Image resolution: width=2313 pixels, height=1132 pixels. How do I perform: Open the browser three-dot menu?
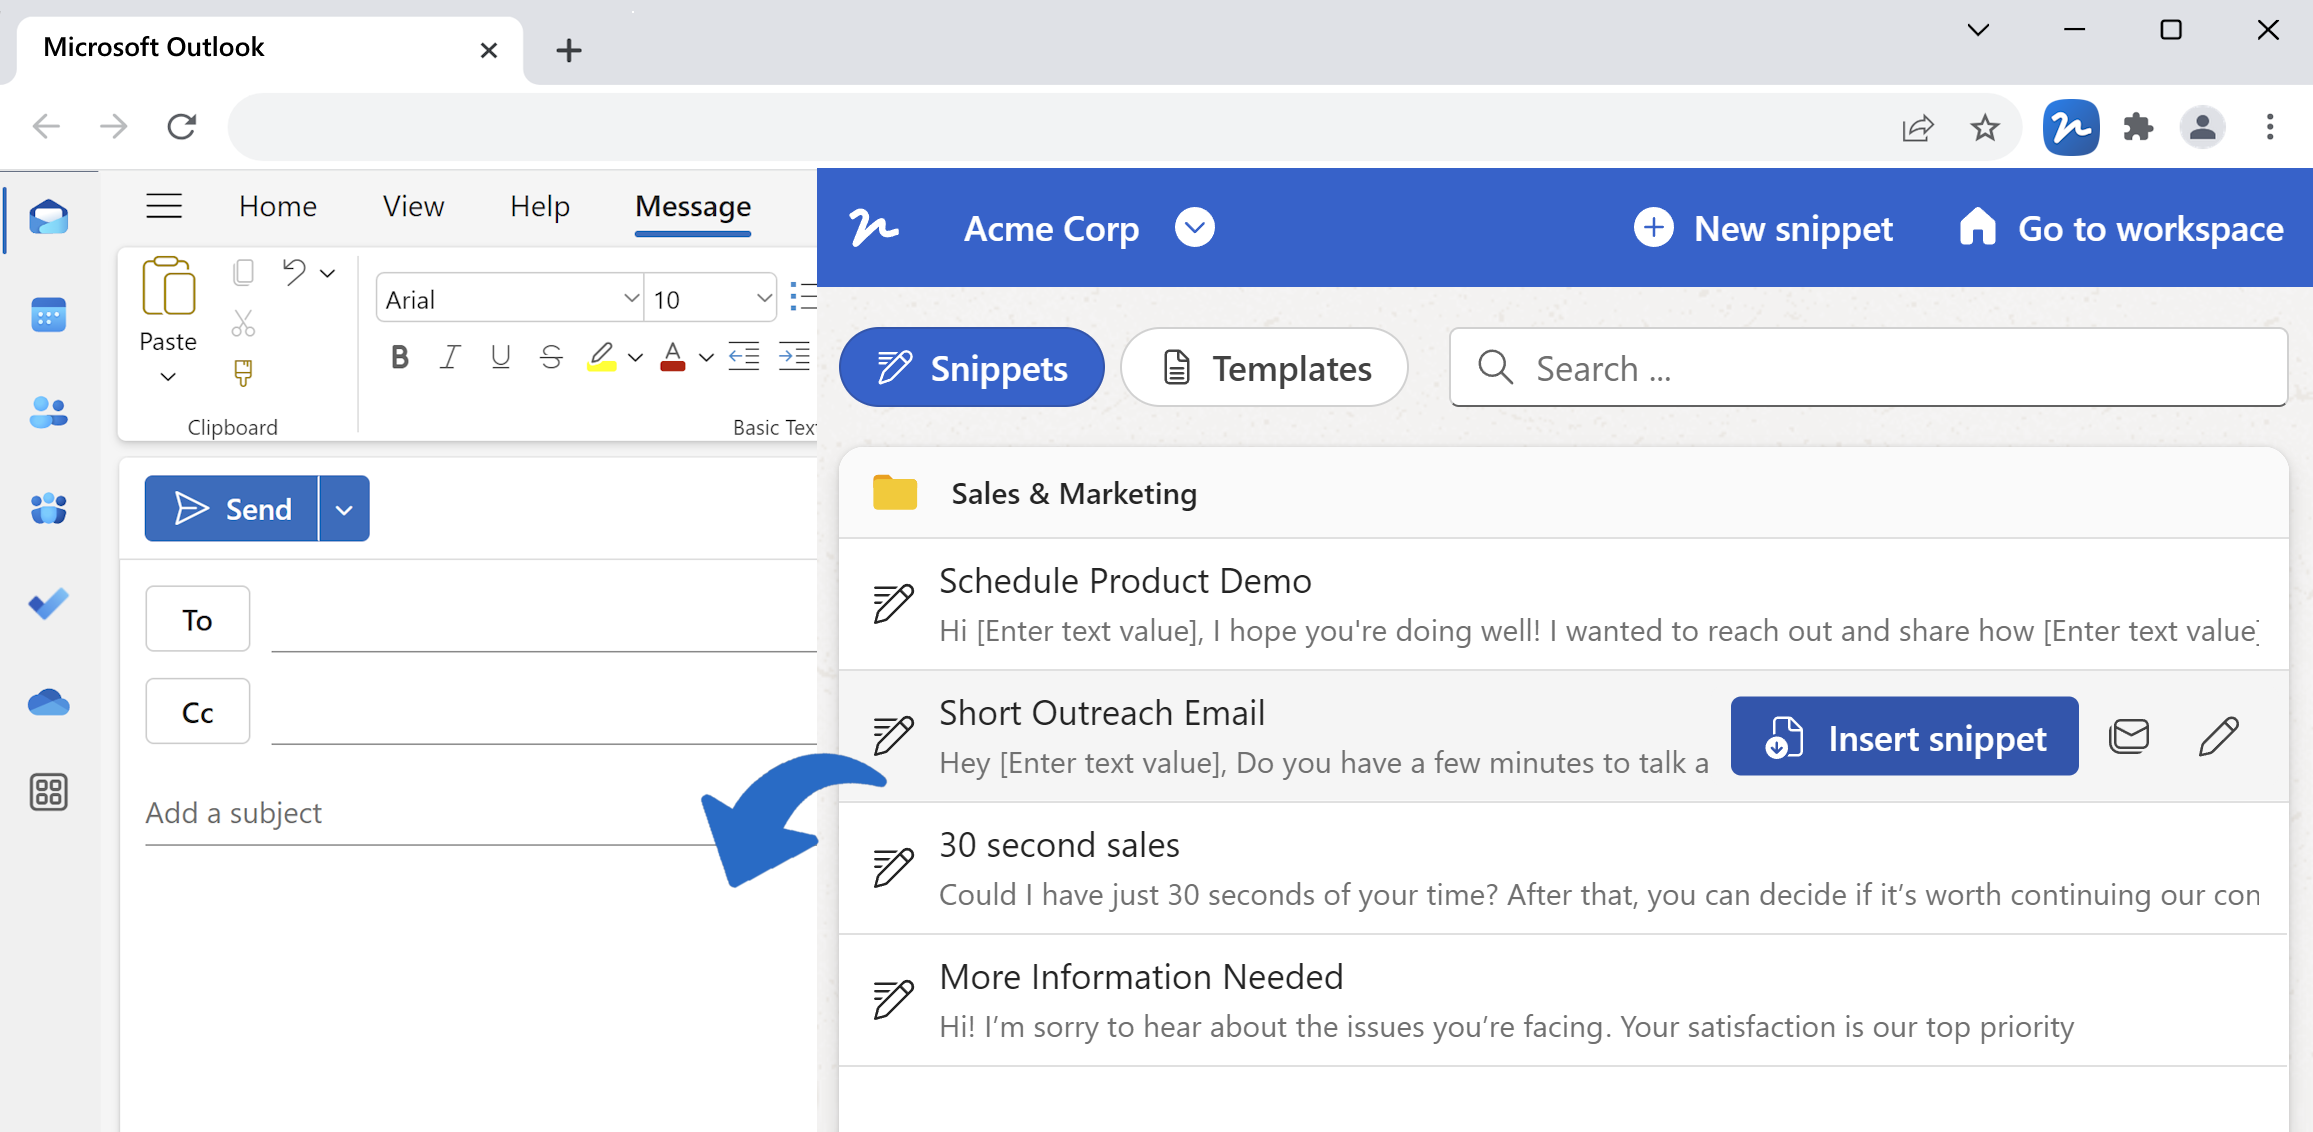(2270, 127)
